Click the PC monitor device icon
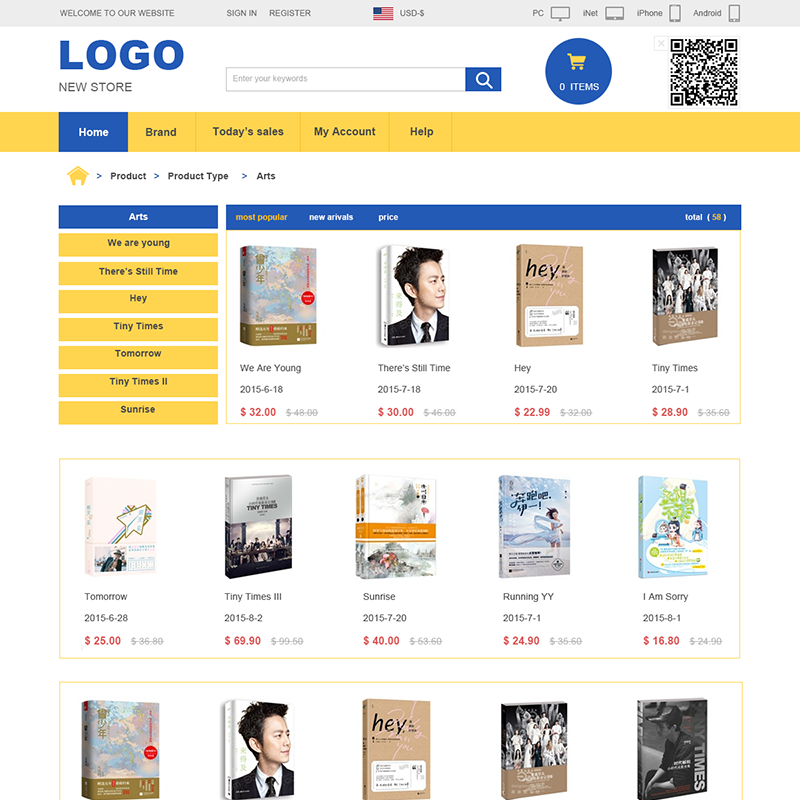The width and height of the screenshot is (800, 800). (x=561, y=14)
